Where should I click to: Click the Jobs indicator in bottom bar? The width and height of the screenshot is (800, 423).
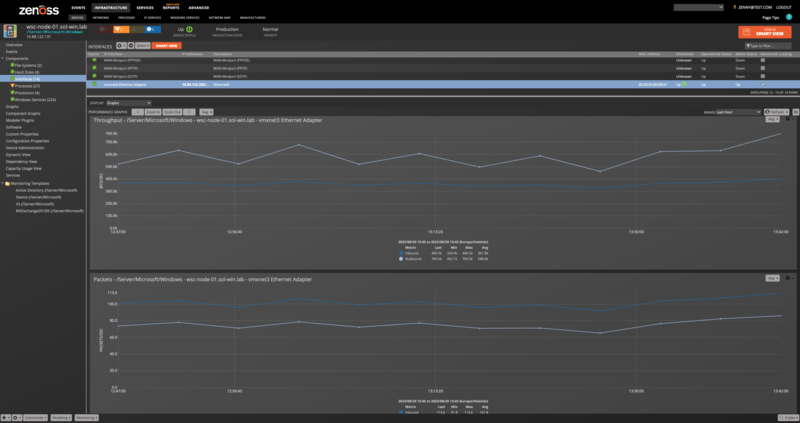(787, 418)
